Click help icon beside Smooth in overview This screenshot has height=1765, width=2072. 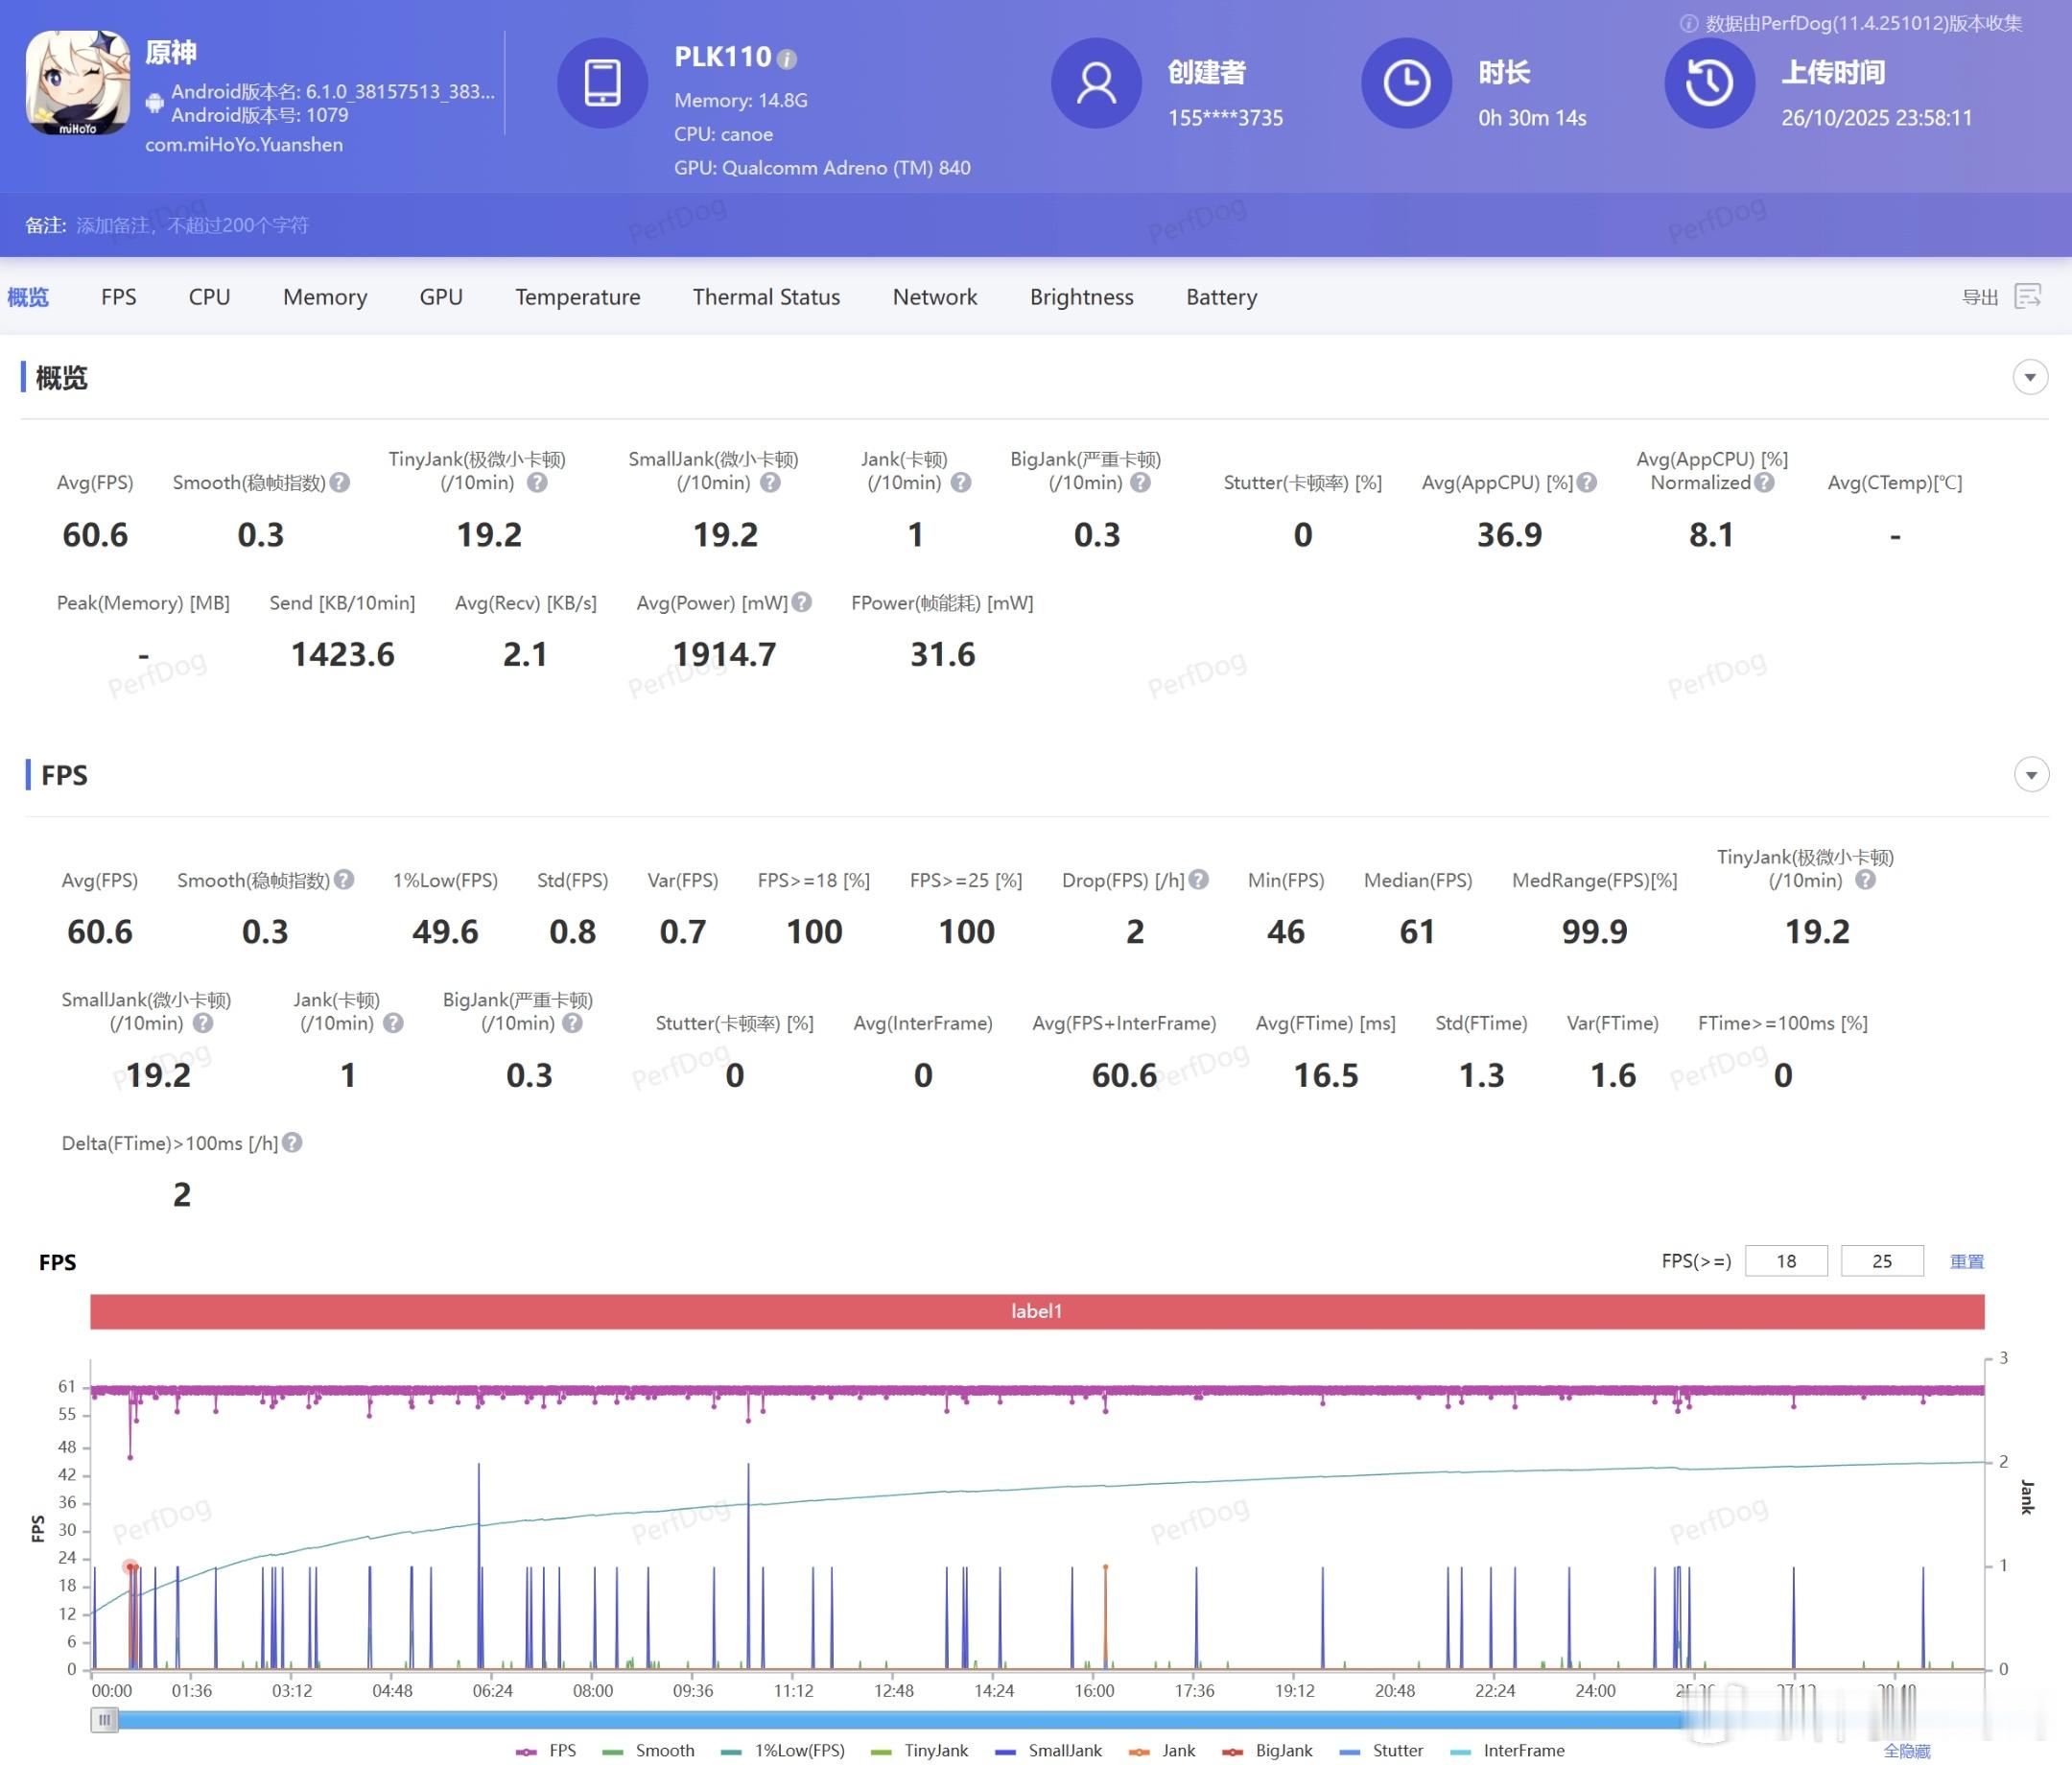point(340,482)
